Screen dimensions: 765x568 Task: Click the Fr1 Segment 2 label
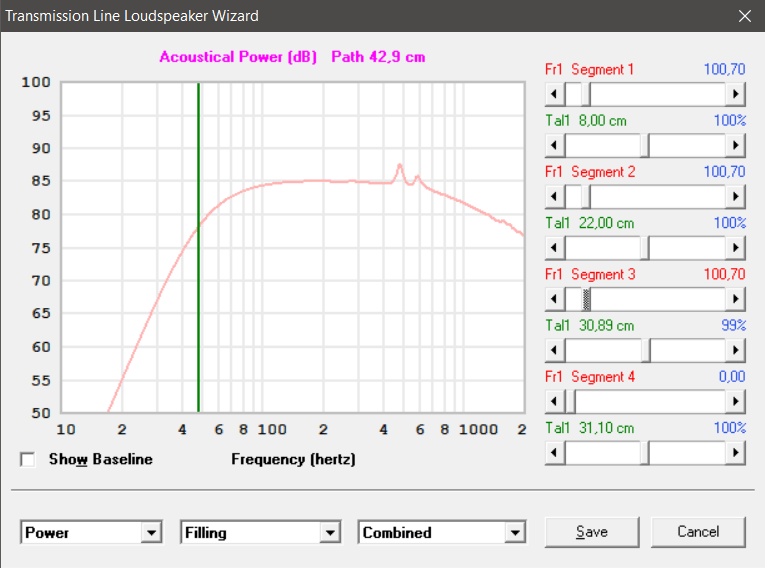point(590,172)
